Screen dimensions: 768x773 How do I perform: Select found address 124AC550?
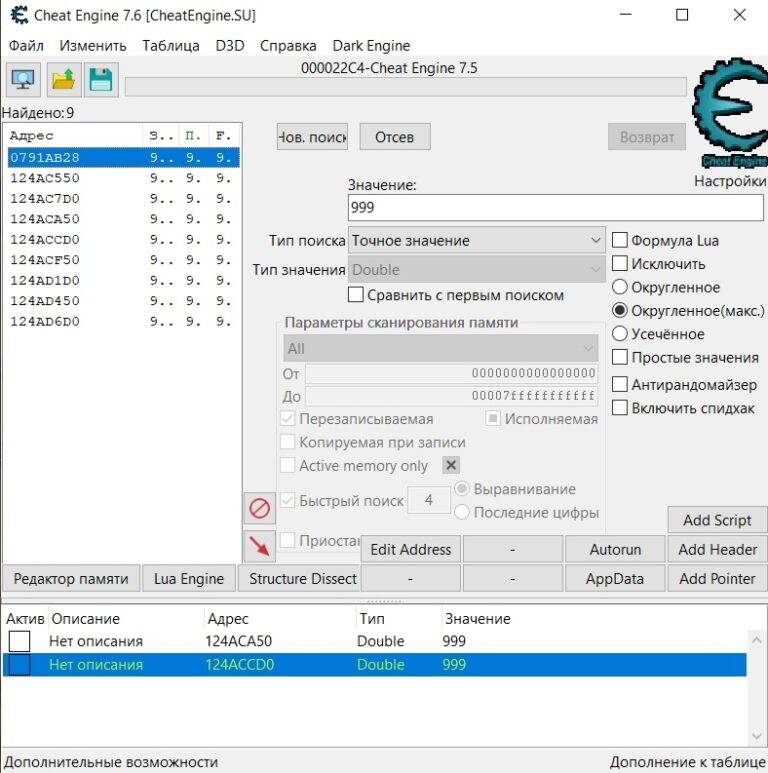point(124,178)
